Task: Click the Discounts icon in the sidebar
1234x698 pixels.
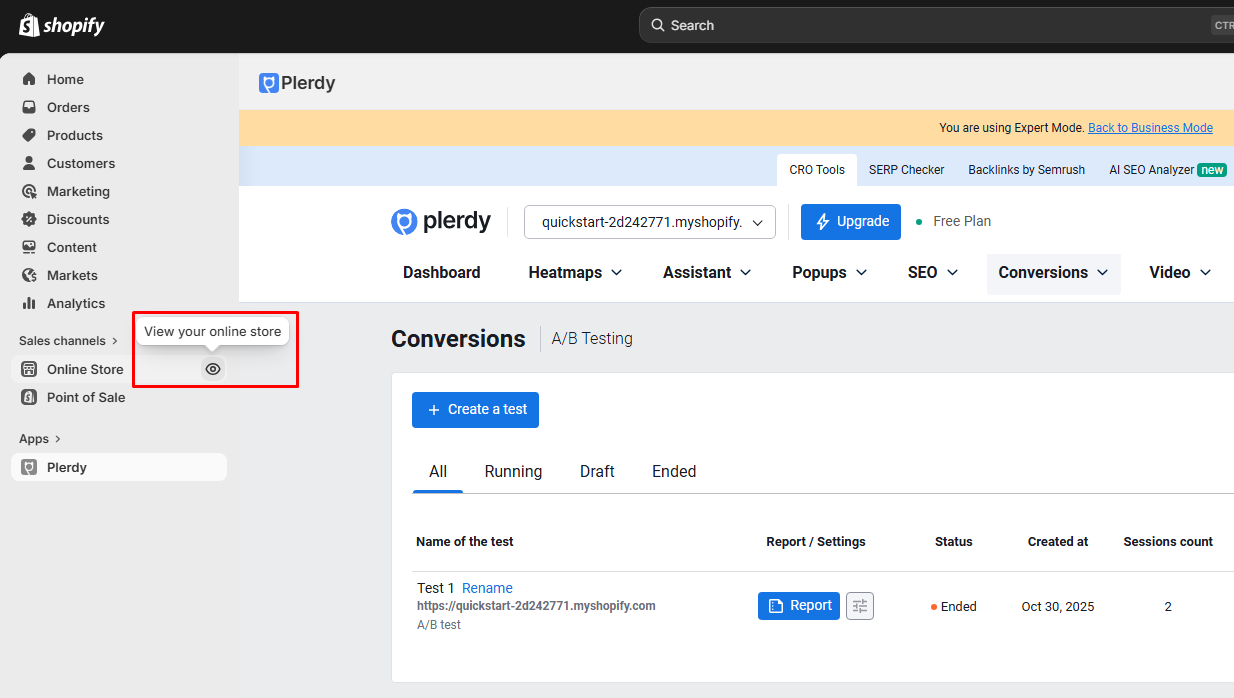Action: click(29, 219)
